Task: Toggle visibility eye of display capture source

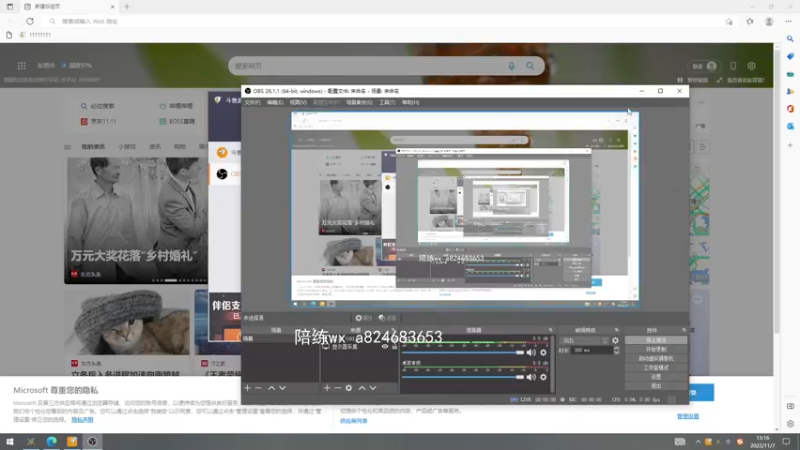Action: [385, 346]
